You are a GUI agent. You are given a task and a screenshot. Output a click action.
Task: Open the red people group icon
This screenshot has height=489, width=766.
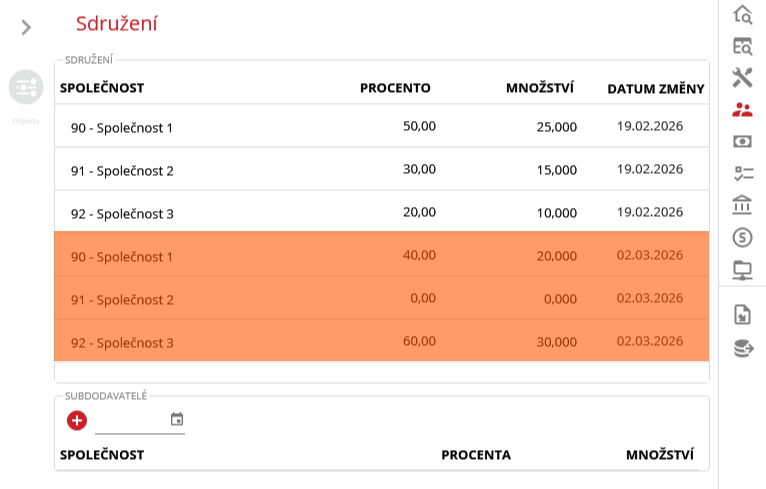pyautogui.click(x=742, y=109)
